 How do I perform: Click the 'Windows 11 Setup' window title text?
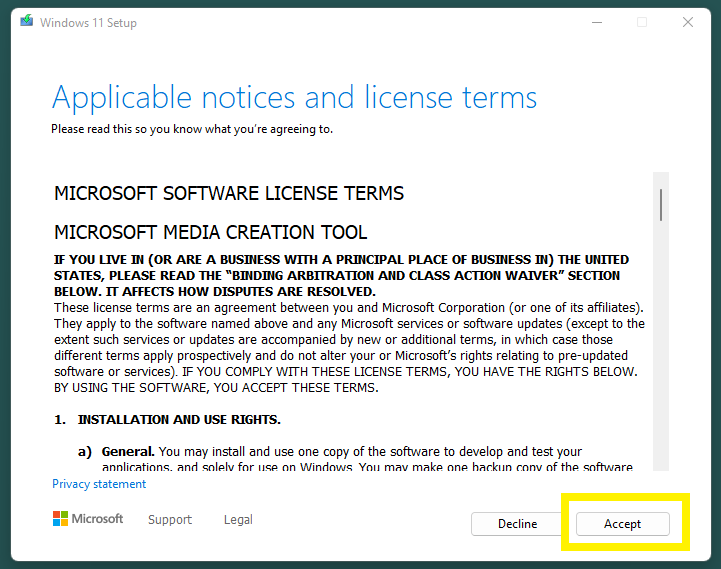[88, 23]
